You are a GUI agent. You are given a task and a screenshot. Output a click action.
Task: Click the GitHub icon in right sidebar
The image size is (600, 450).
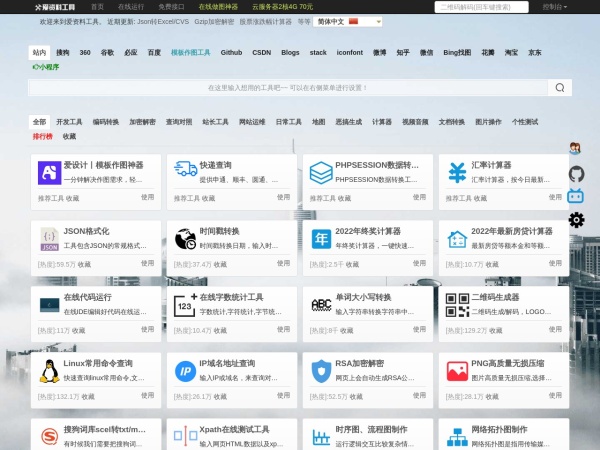[x=576, y=173]
